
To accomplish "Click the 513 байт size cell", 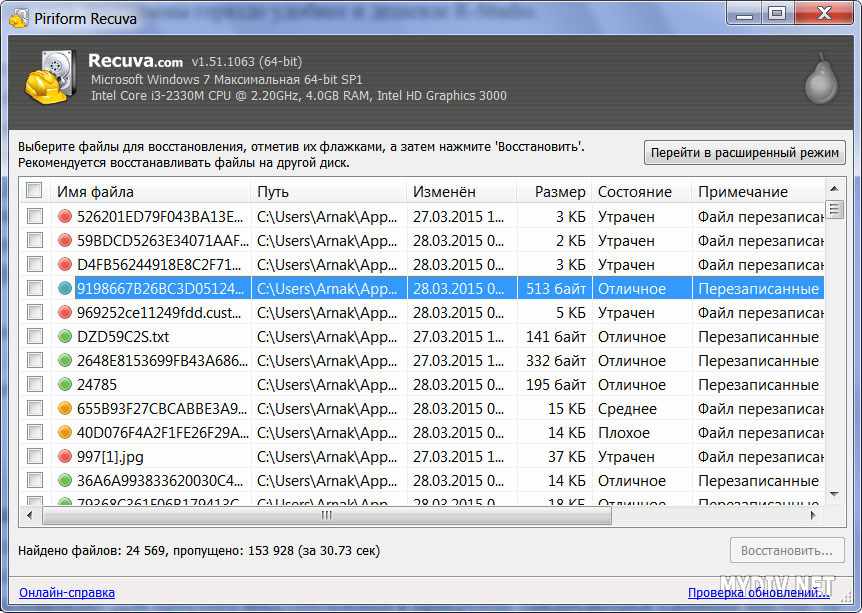I will tap(555, 289).
